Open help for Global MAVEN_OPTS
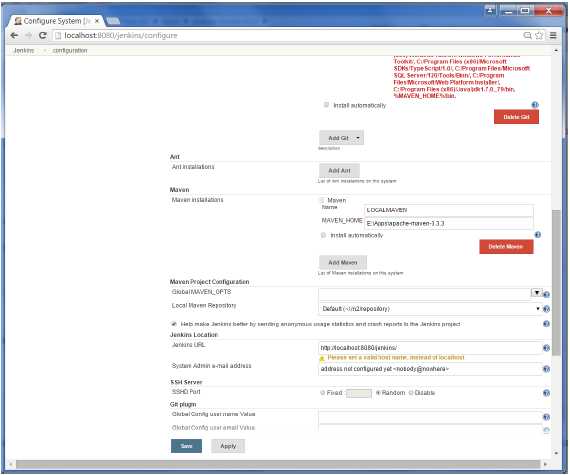Screen dimensions: 570x475 (546, 294)
